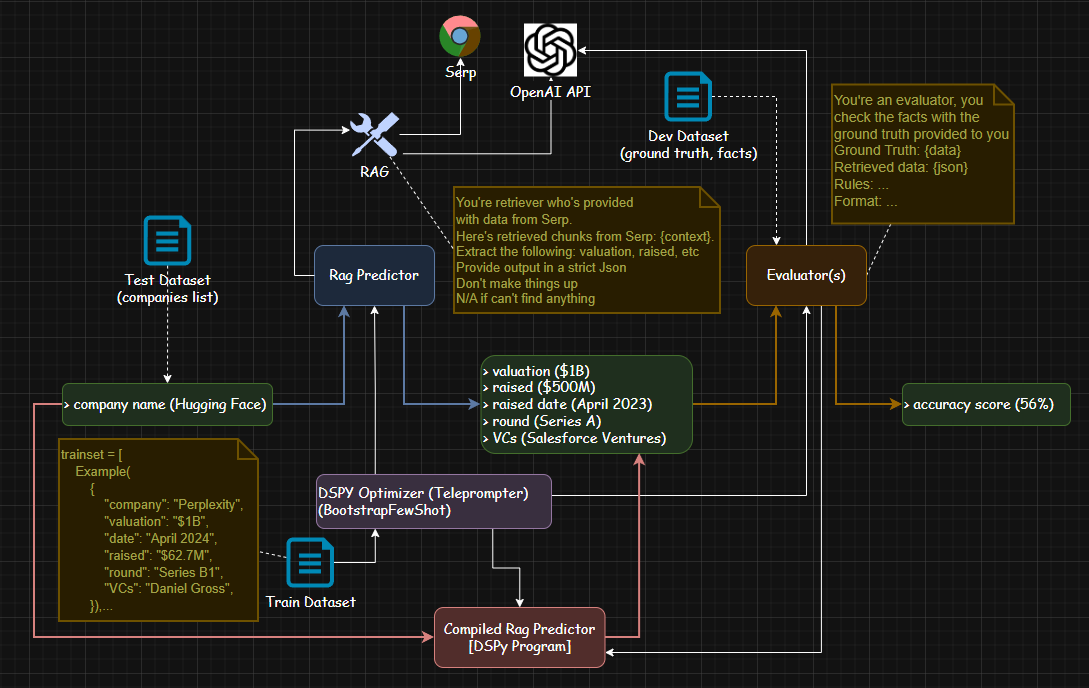Screen dimensions: 1089x688
Task: Click the 'Test Dataset' label
Action: [167, 280]
